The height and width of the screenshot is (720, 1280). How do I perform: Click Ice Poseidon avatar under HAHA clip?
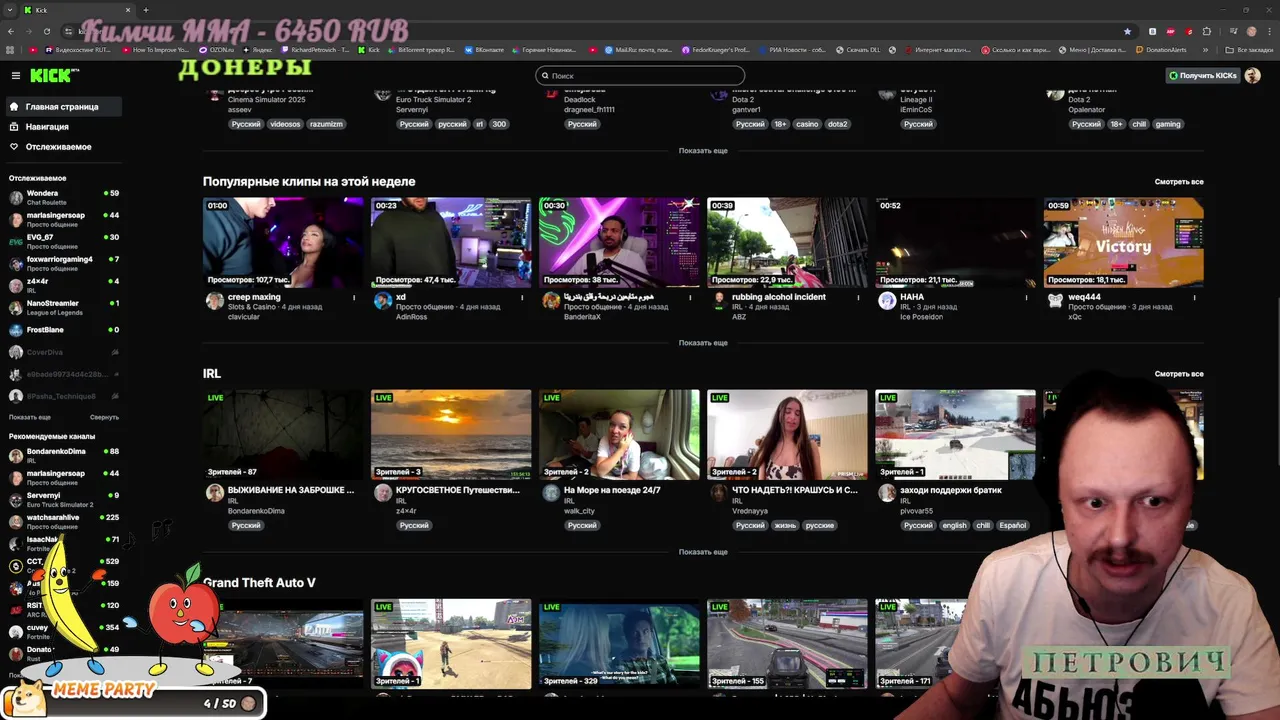click(x=886, y=301)
